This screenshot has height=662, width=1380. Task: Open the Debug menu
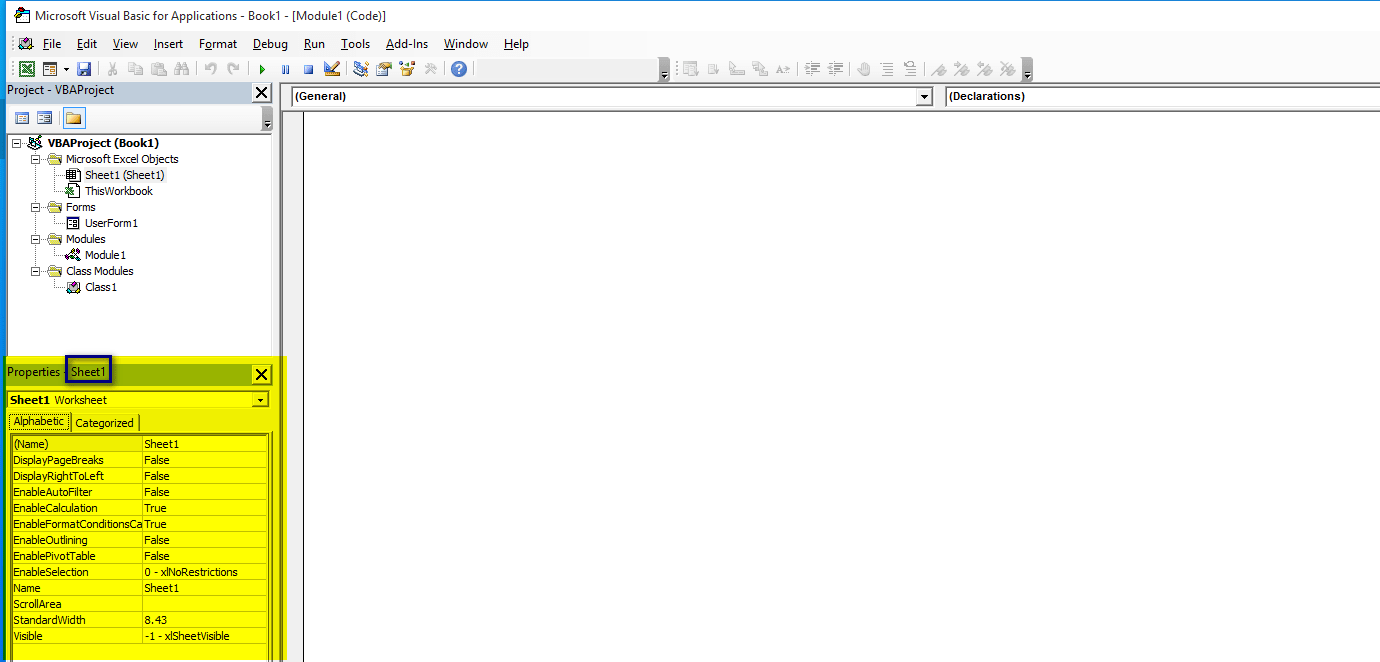[x=270, y=44]
